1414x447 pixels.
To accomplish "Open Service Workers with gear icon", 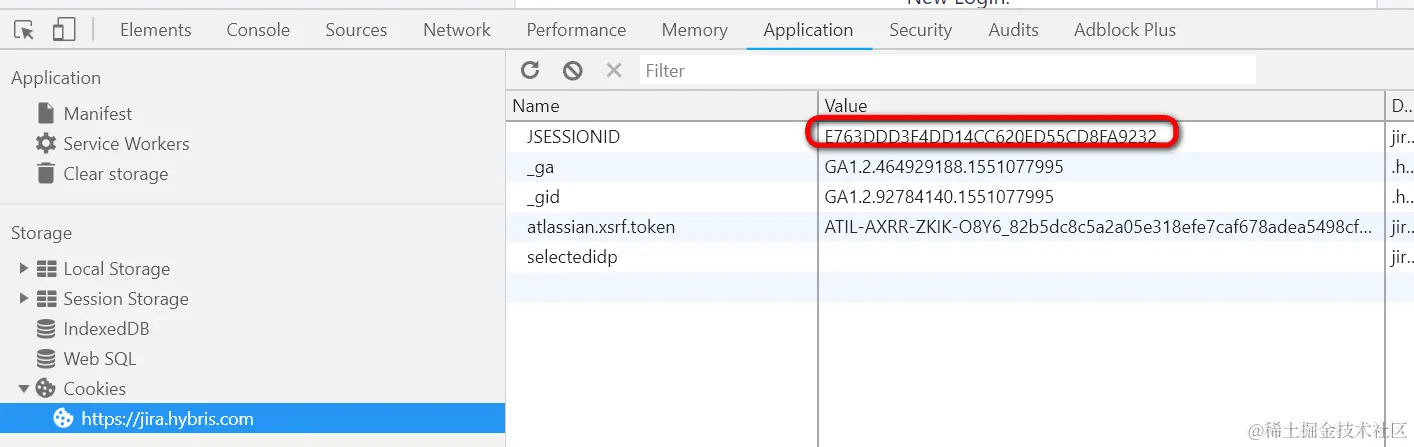I will (x=112, y=144).
